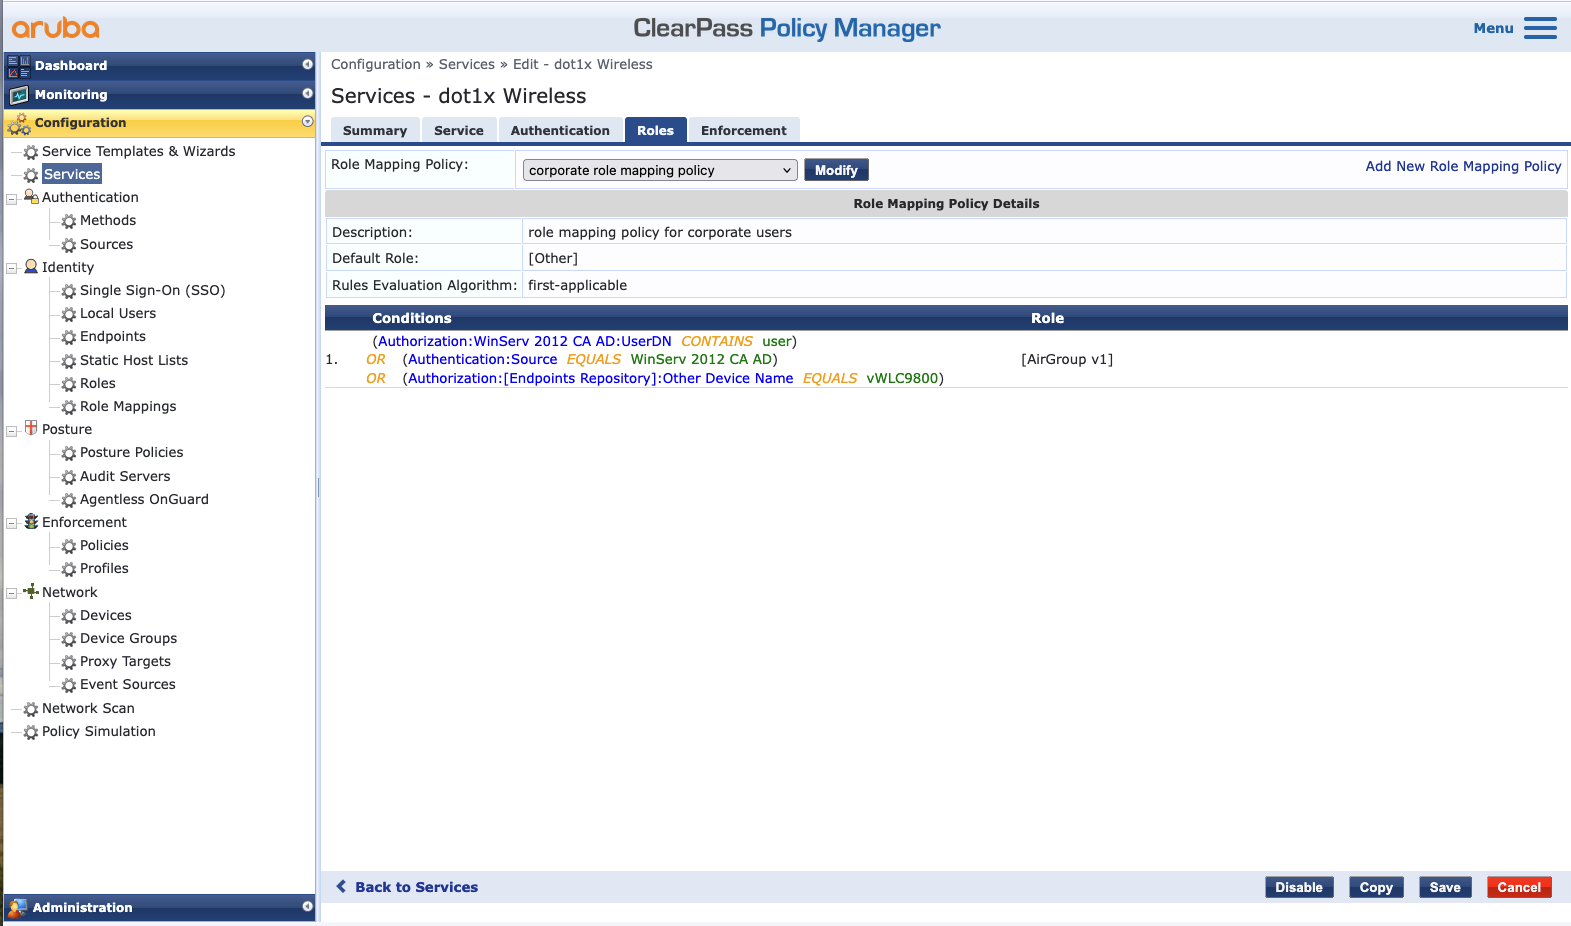
Task: Click the Authentication:Source condition text
Action: tap(483, 359)
